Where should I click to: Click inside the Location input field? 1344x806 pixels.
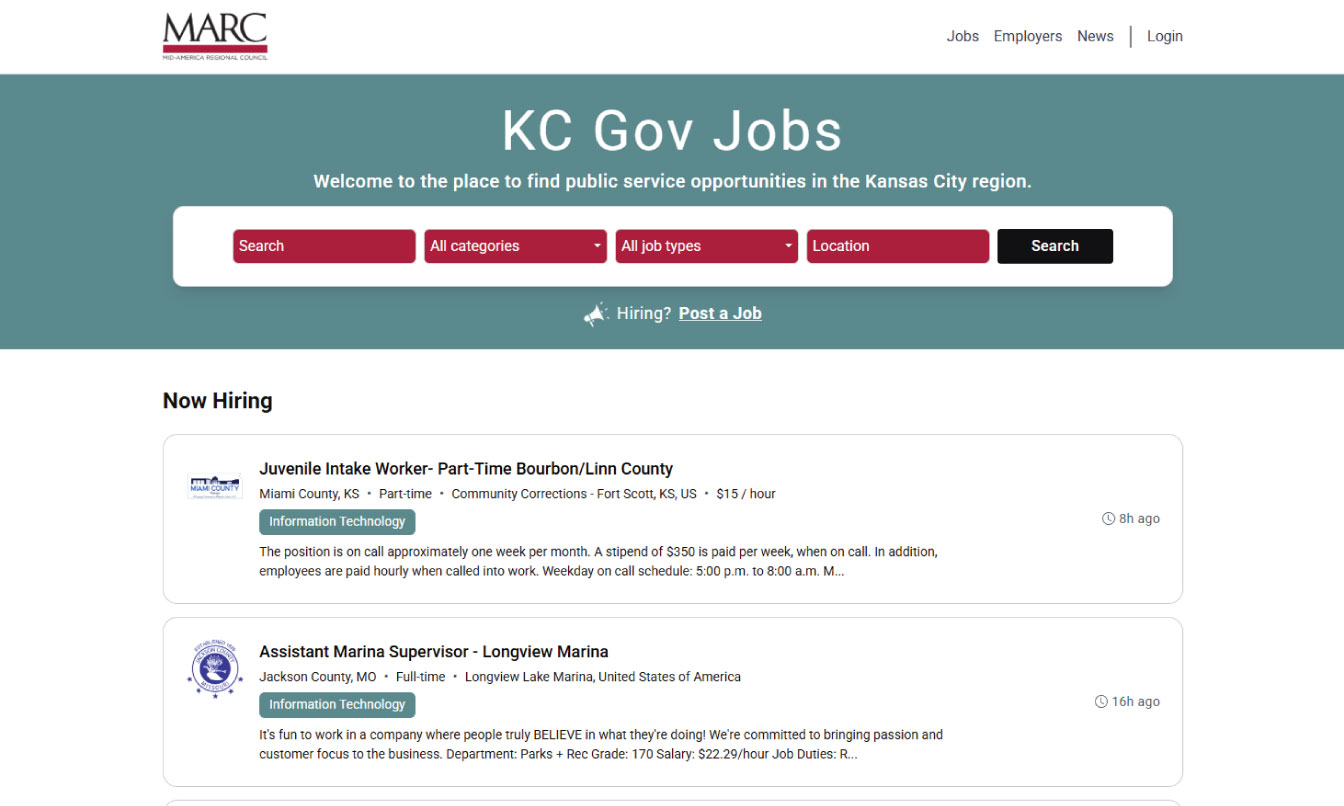point(897,246)
